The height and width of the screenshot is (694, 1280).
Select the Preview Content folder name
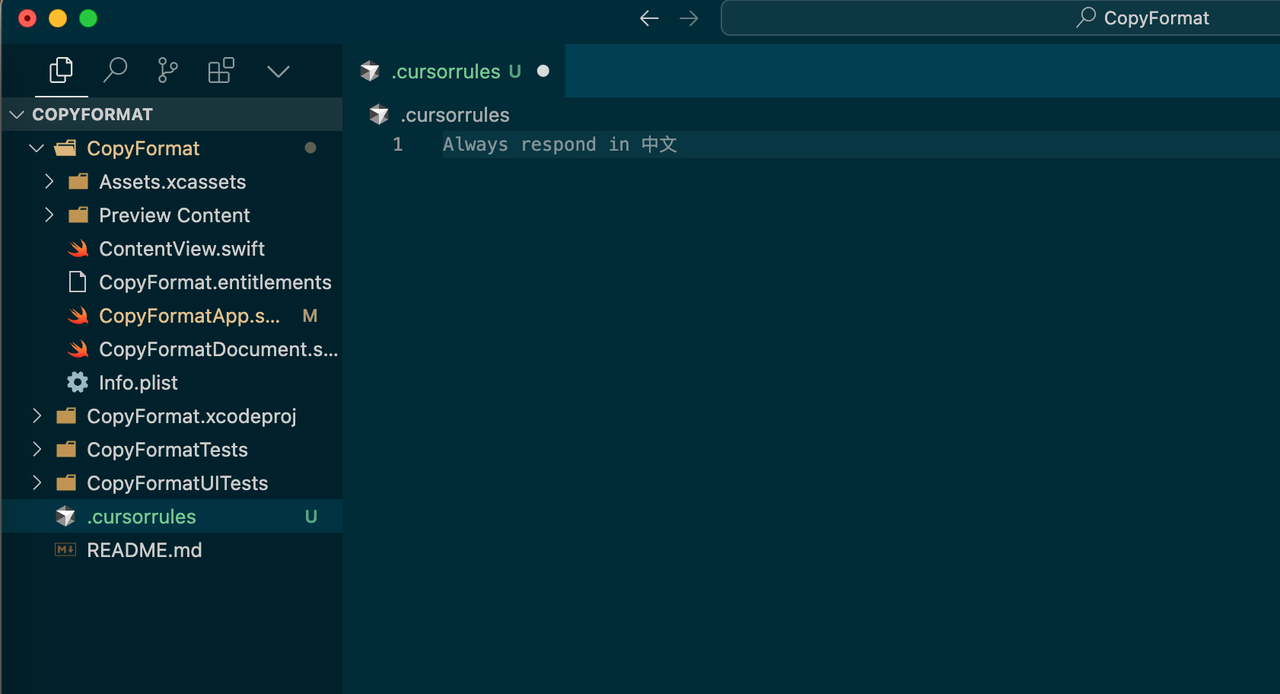click(174, 215)
